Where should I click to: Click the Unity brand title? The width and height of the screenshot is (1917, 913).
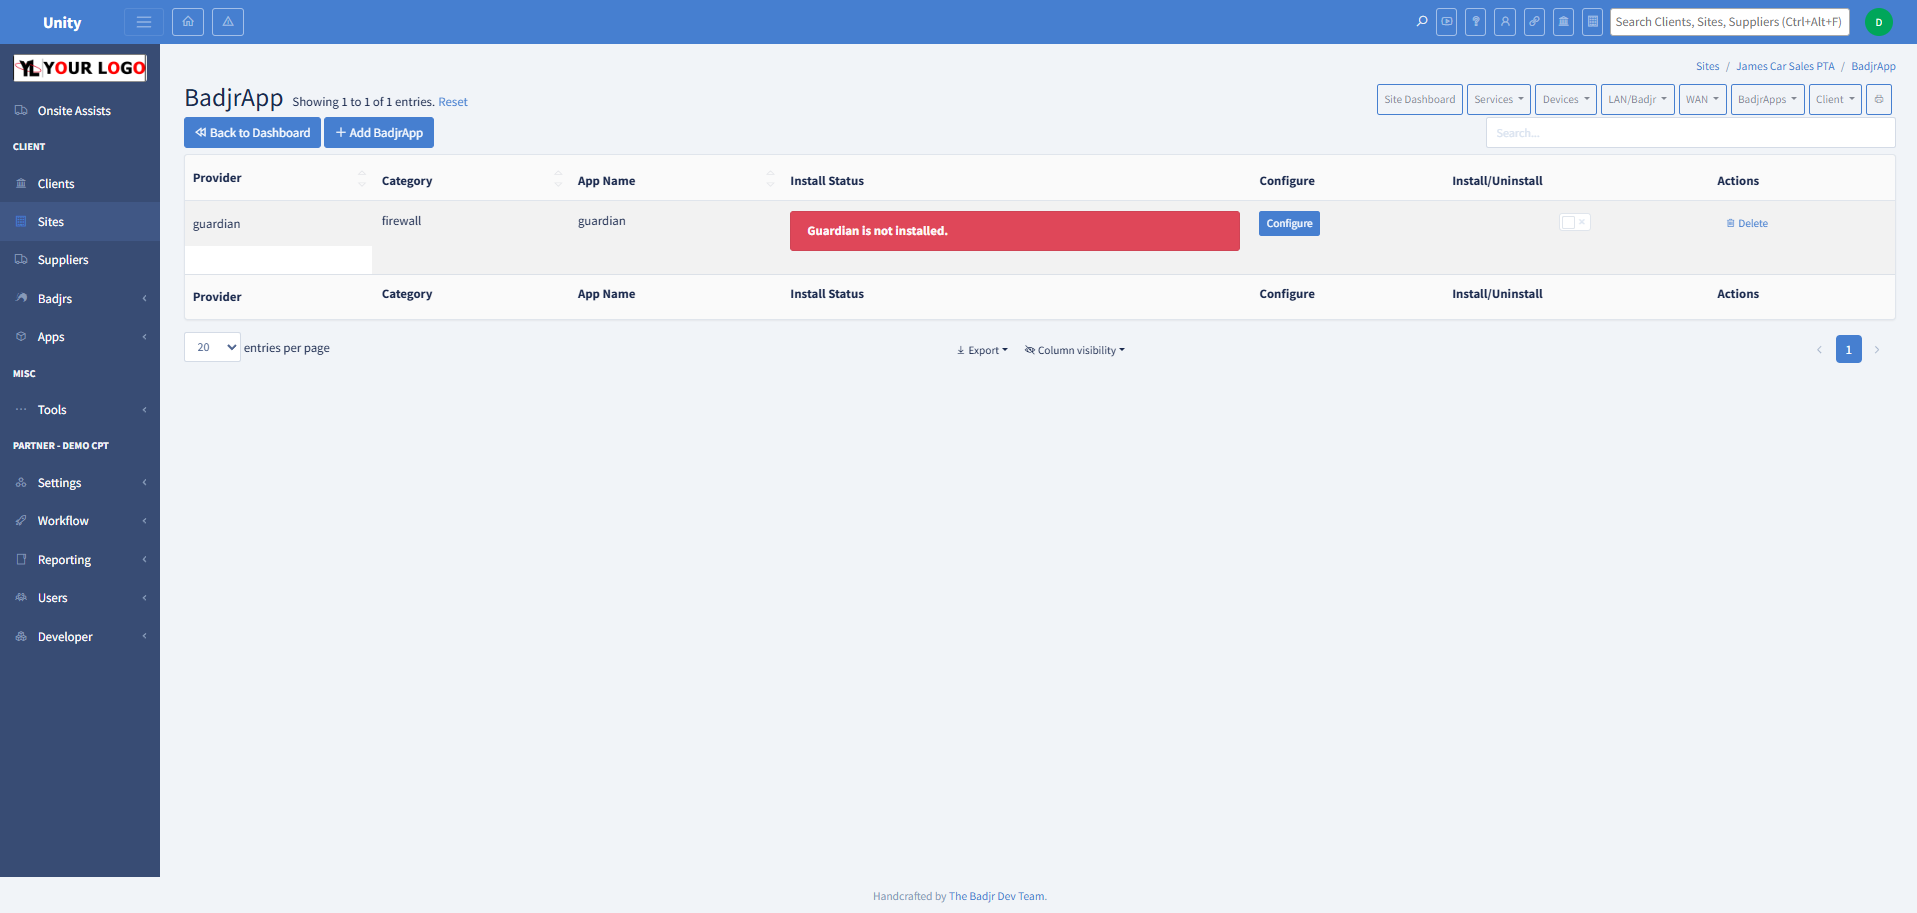tap(62, 22)
